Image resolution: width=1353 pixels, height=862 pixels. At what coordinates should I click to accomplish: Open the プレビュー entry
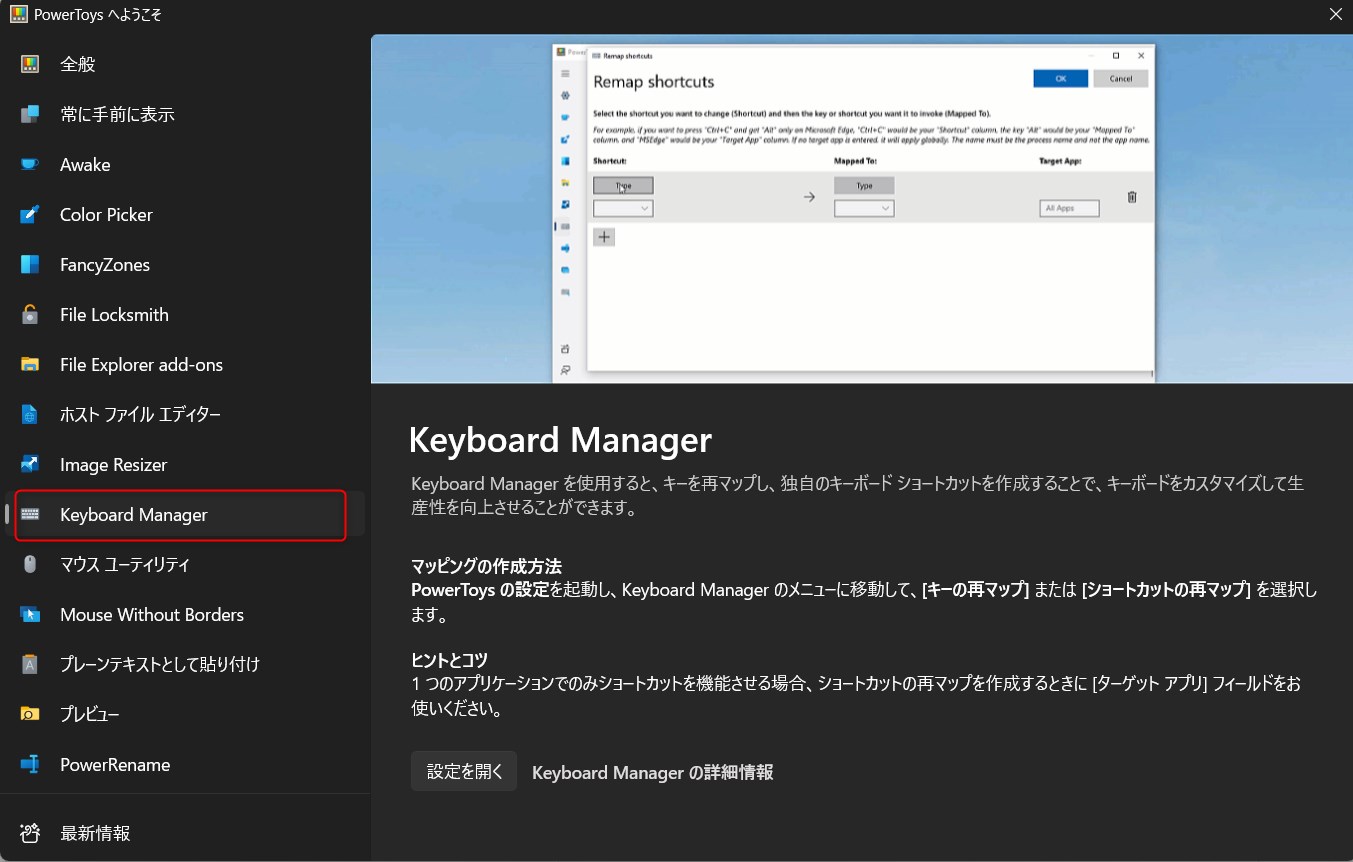[x=185, y=714]
